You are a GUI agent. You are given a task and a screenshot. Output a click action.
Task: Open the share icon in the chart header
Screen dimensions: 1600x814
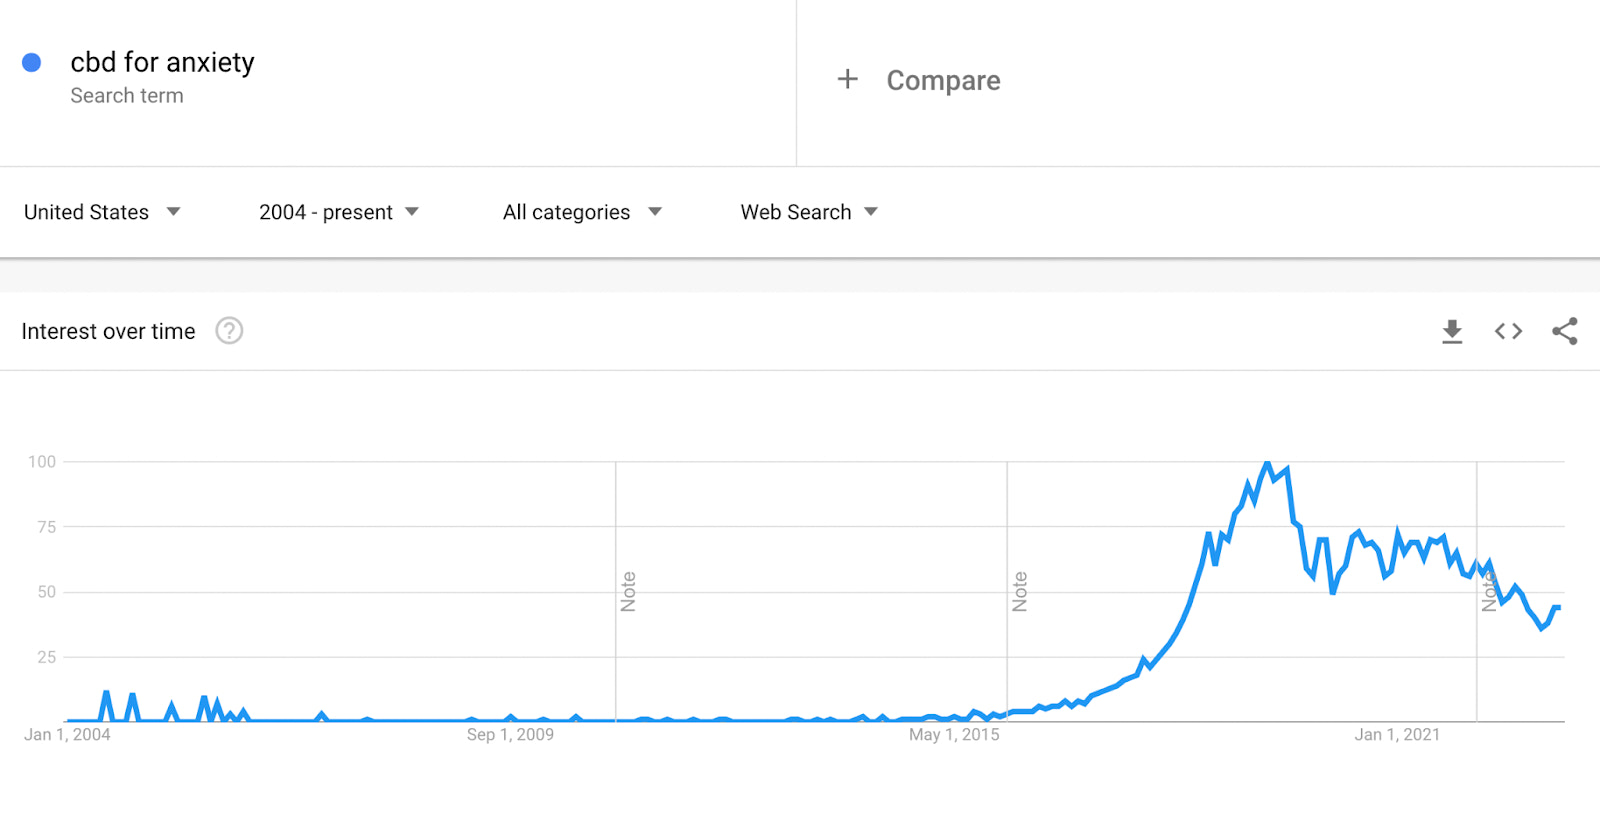pyautogui.click(x=1564, y=331)
